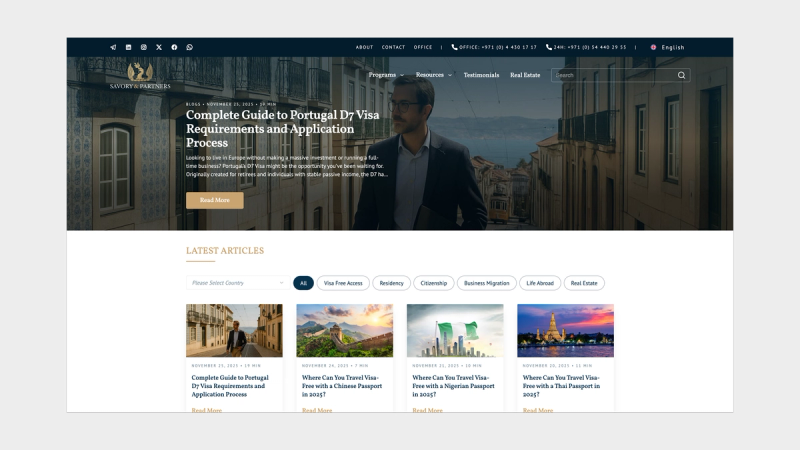Click Read More under Chinese Passport card
The height and width of the screenshot is (450, 800).
coord(317,410)
